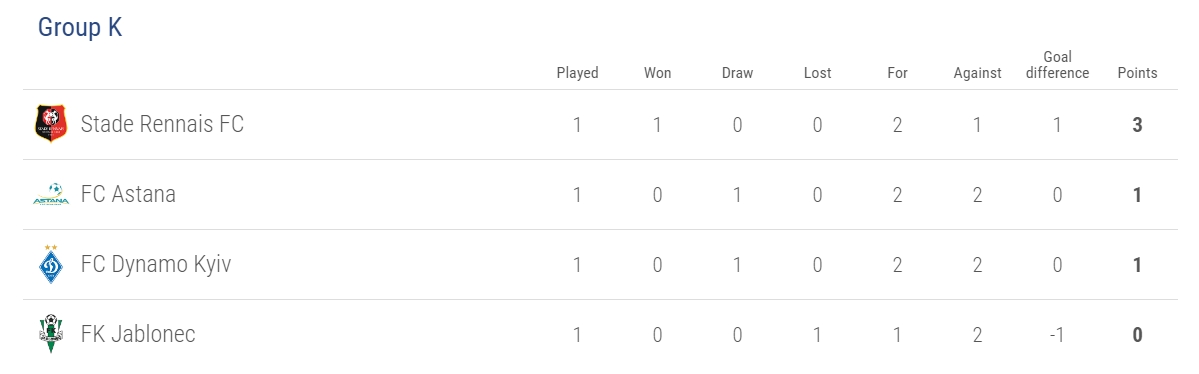Click the Against column header
Image resolution: width=1199 pixels, height=374 pixels.
[x=977, y=73]
